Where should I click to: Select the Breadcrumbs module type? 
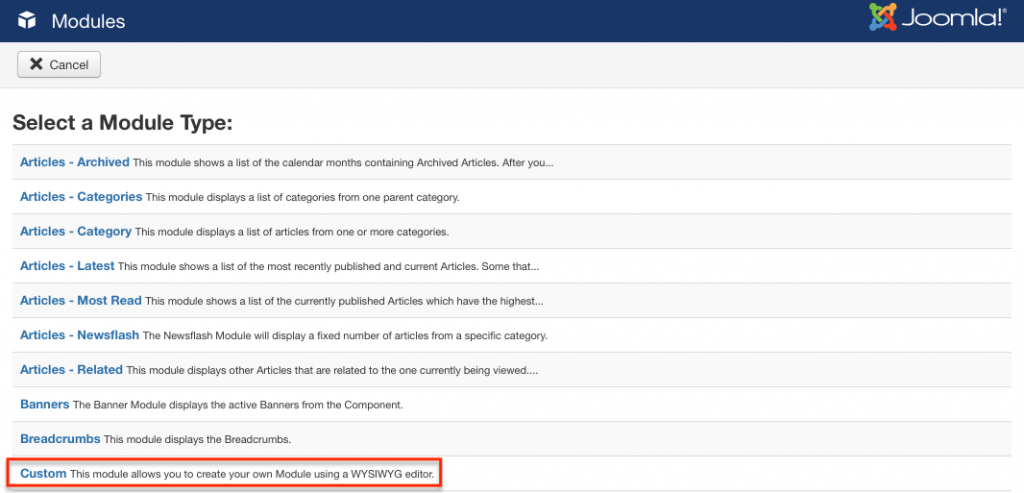60,439
